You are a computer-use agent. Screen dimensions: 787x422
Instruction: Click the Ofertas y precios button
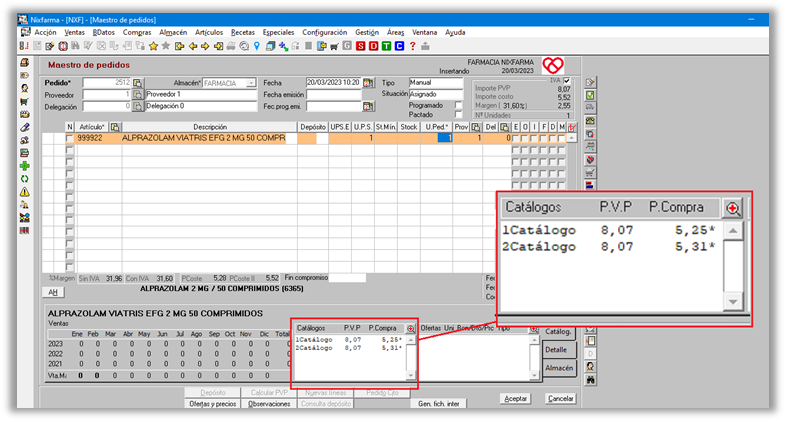(213, 404)
